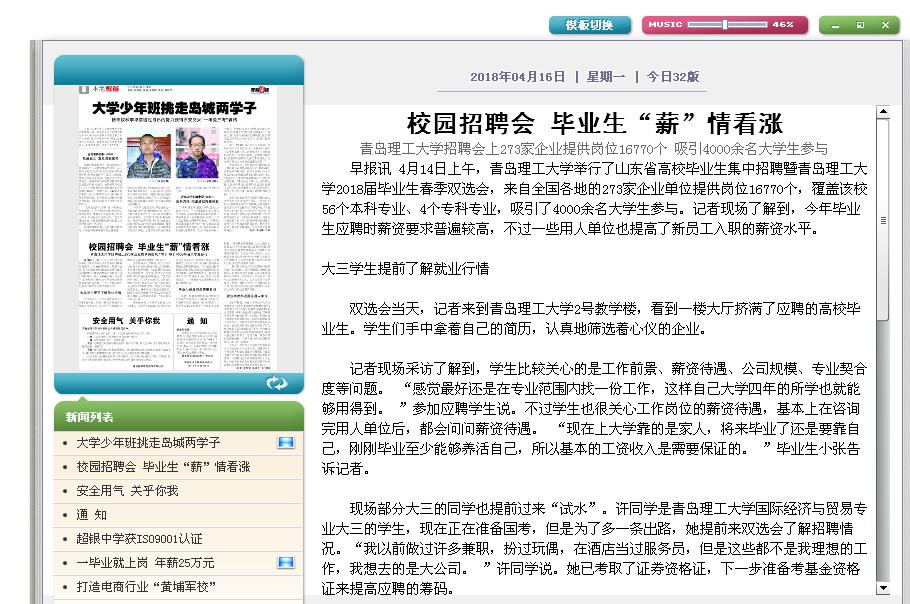
Task: Click the article scrollbar up arrow
Action: (x=882, y=112)
